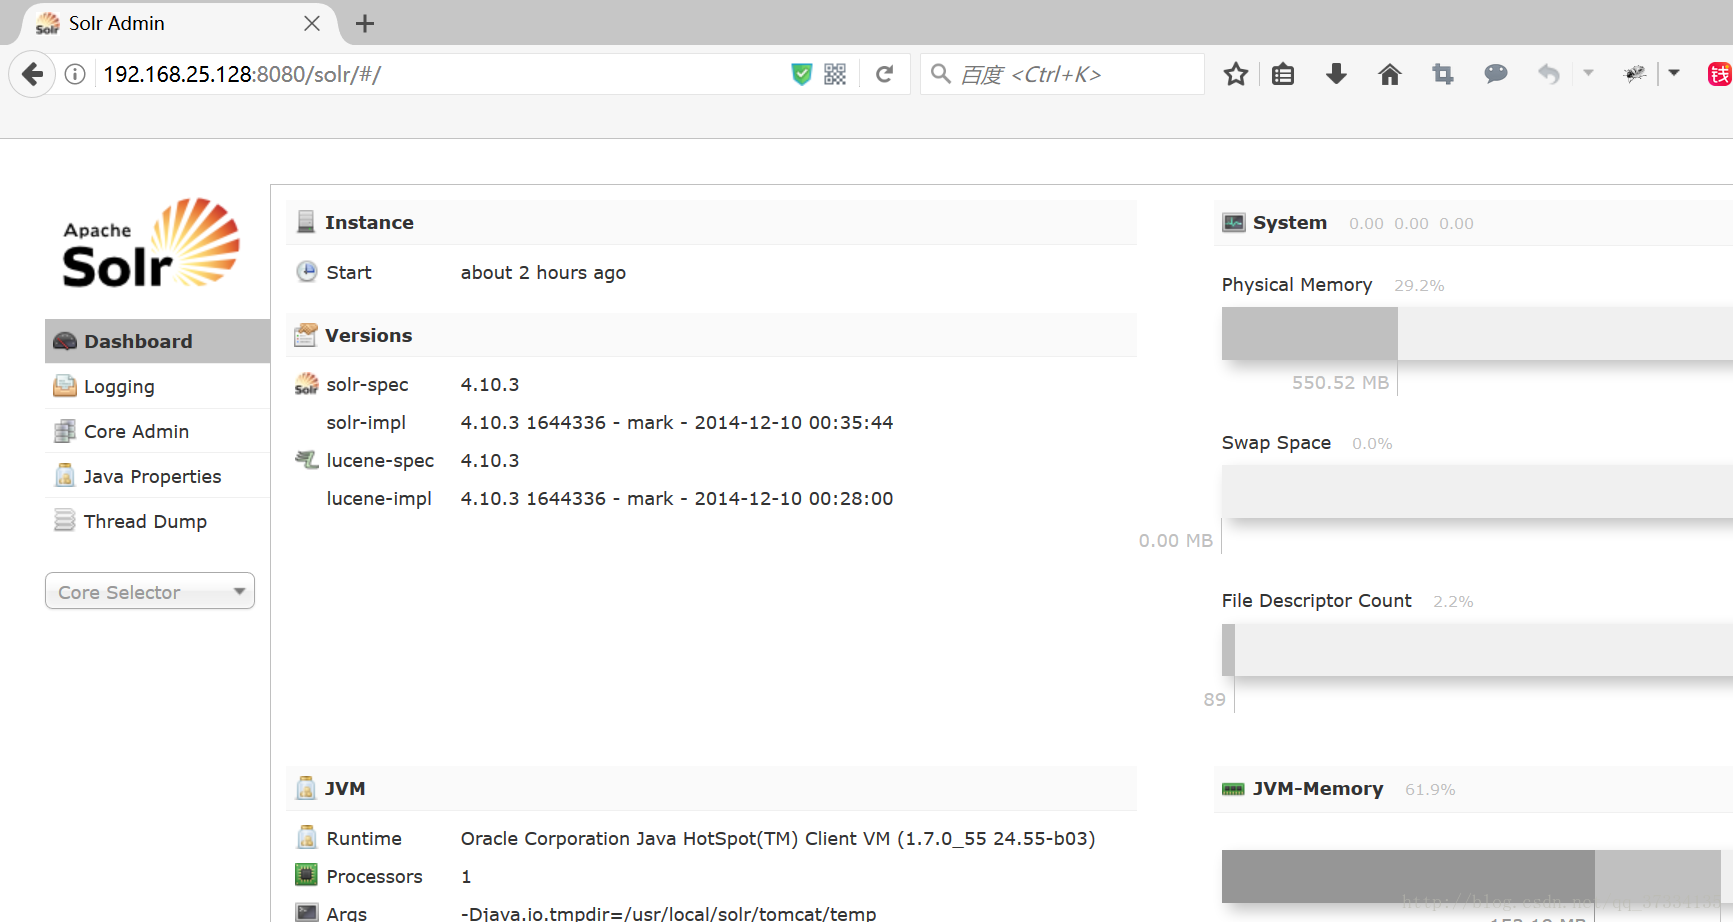Select the lucene-impl build string value
The height and width of the screenshot is (922, 1733).
pyautogui.click(x=677, y=498)
